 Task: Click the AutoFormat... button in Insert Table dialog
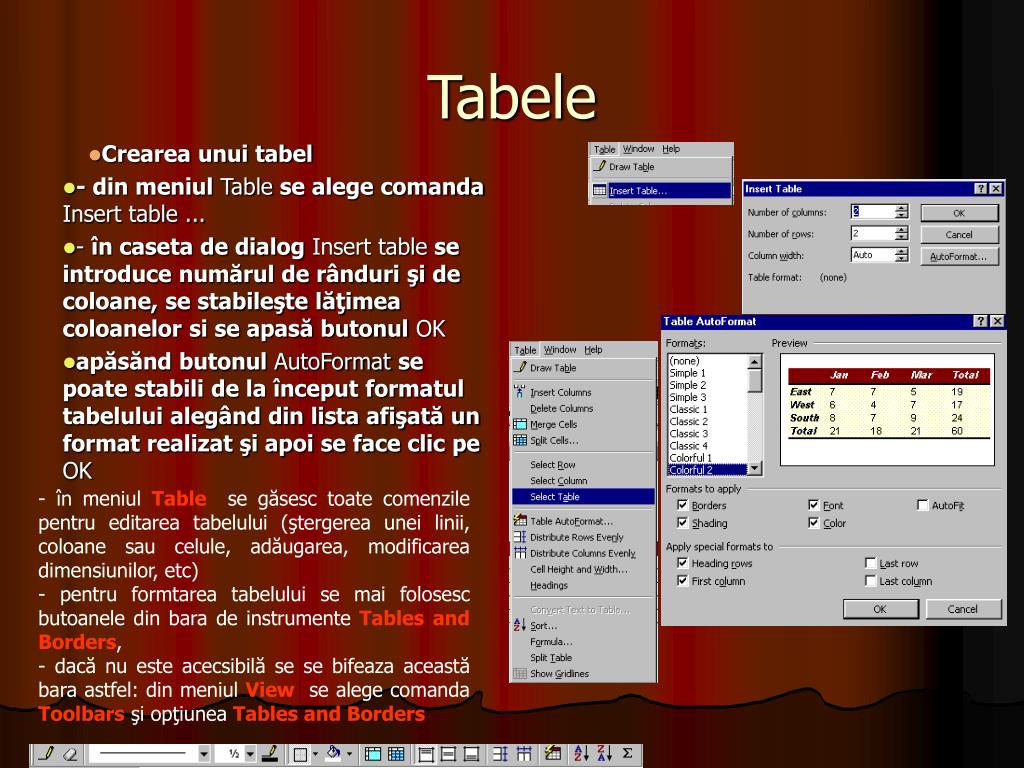(x=959, y=257)
